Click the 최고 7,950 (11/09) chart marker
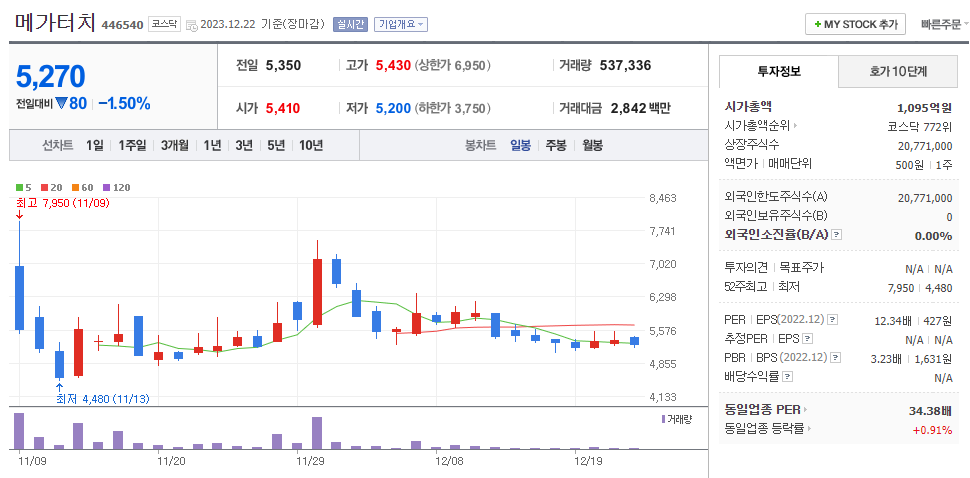The width and height of the screenshot is (970, 478). pos(63,203)
